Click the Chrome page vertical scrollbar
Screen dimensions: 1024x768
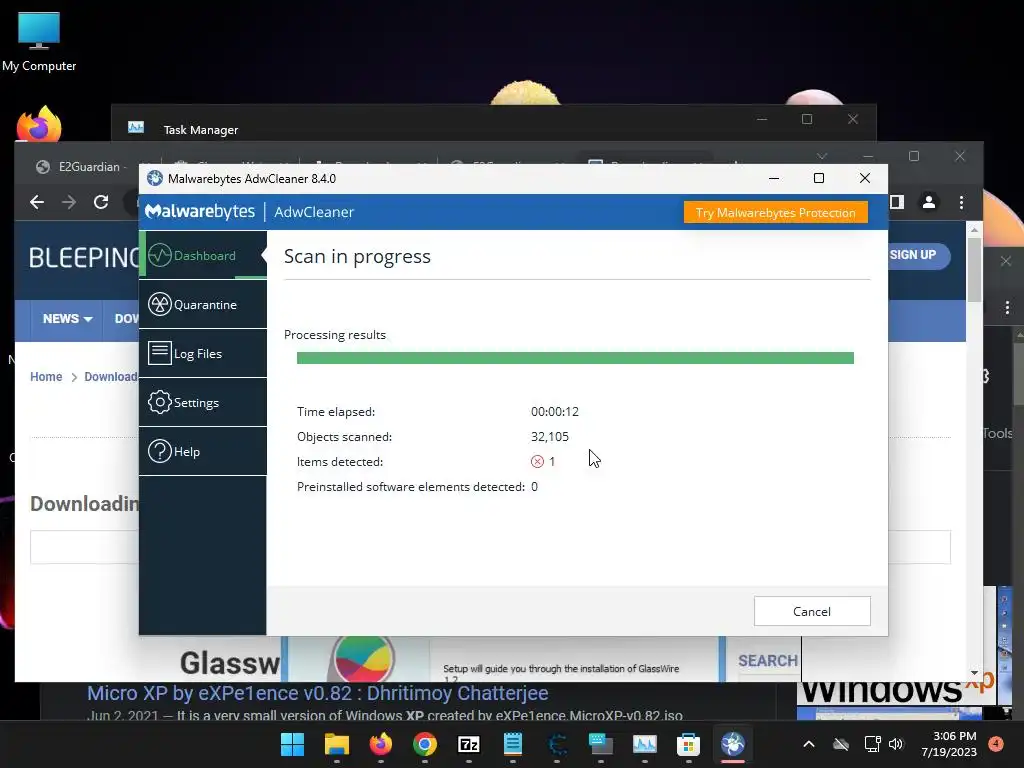(x=974, y=269)
